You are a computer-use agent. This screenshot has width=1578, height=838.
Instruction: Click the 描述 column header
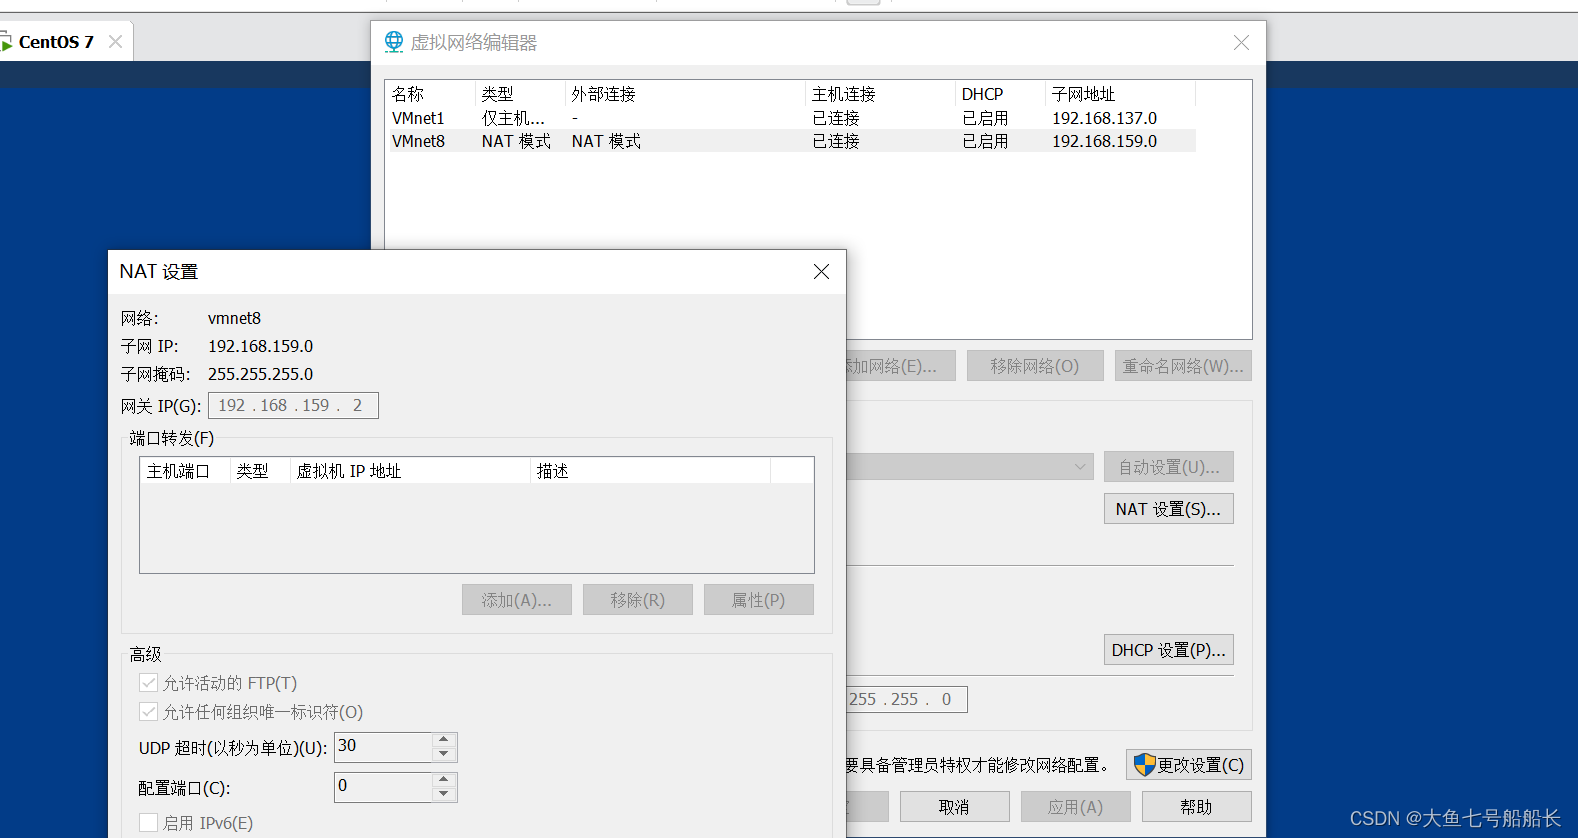point(650,471)
